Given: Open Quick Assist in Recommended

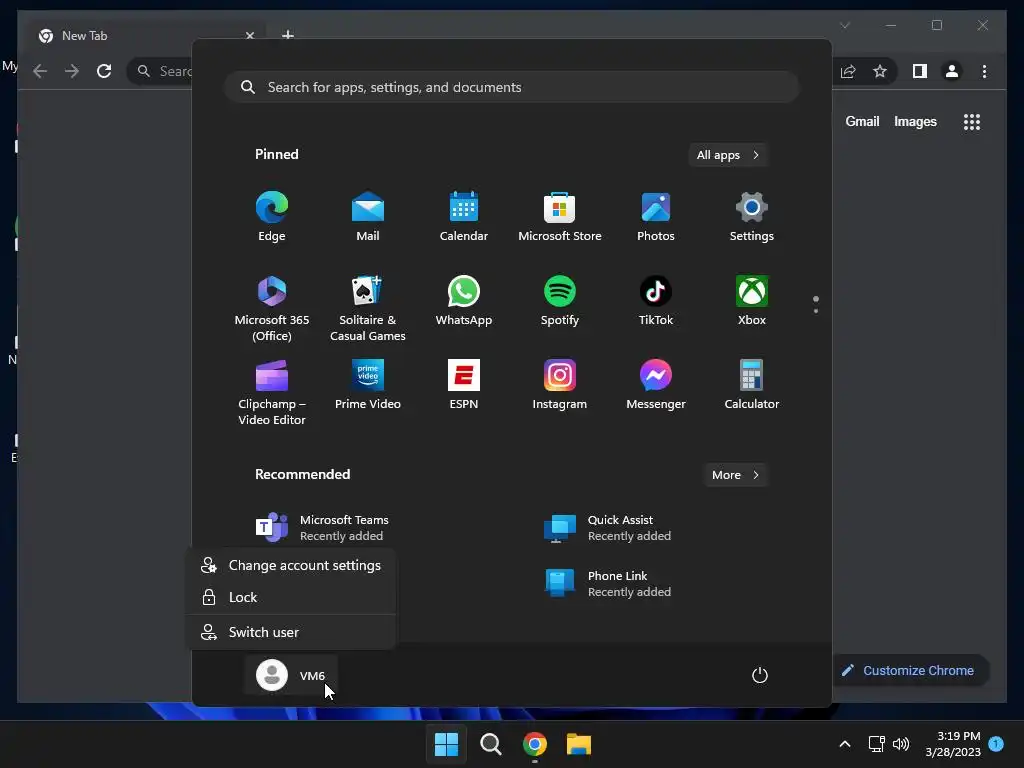Looking at the screenshot, I should (607, 528).
